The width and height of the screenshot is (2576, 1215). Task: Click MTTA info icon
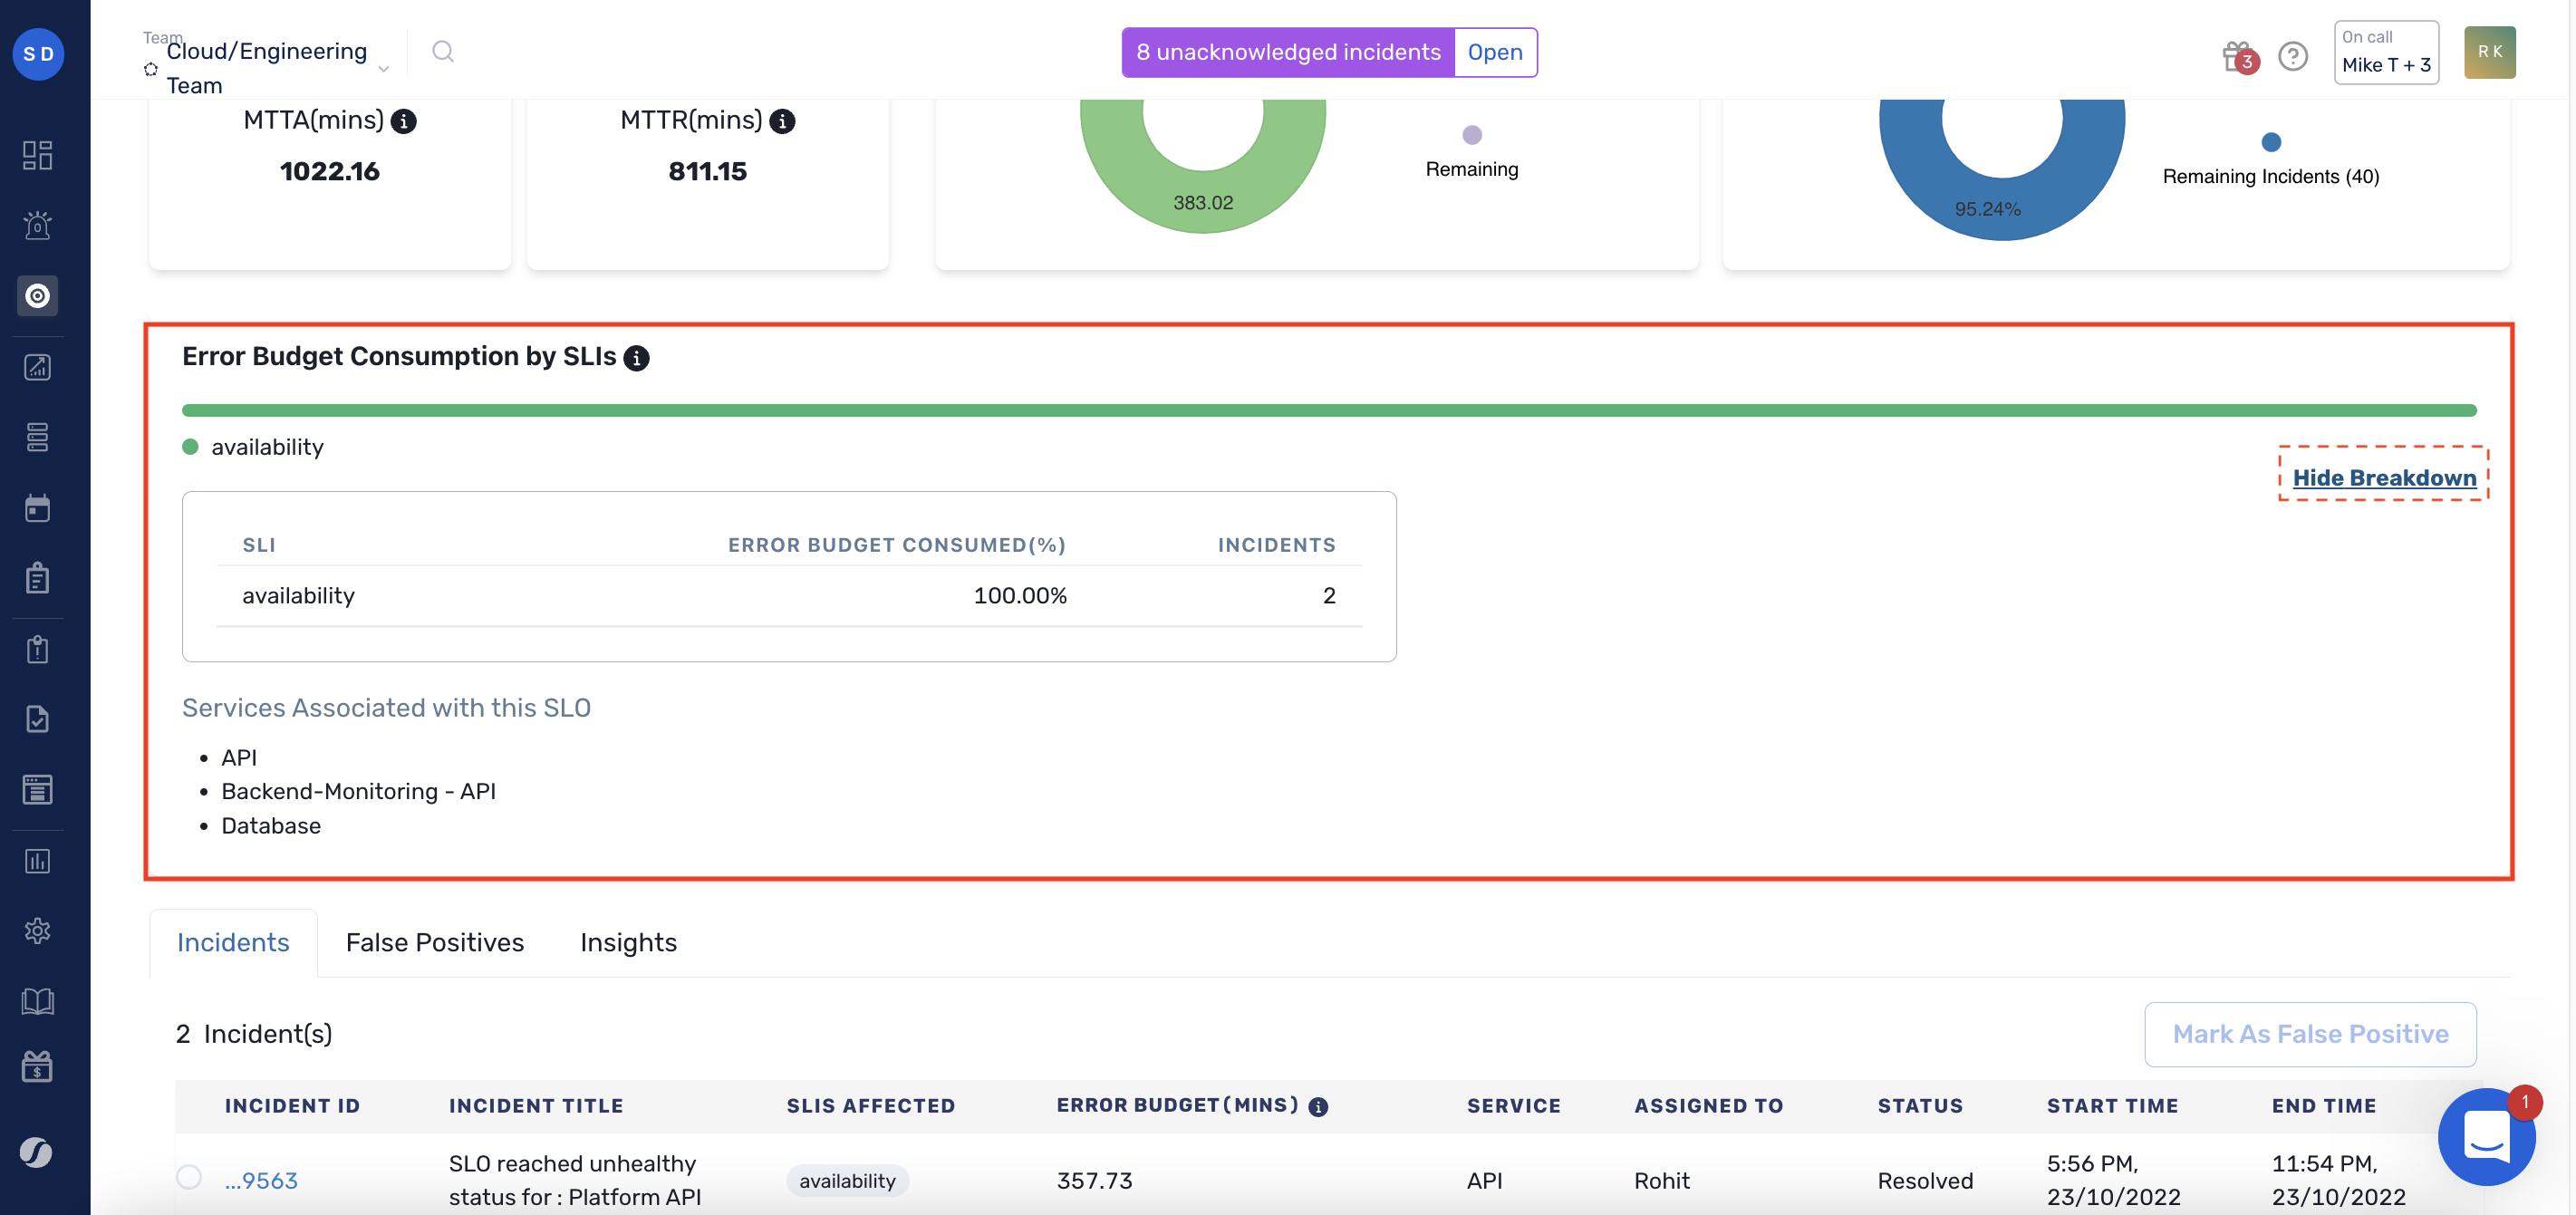pos(404,121)
